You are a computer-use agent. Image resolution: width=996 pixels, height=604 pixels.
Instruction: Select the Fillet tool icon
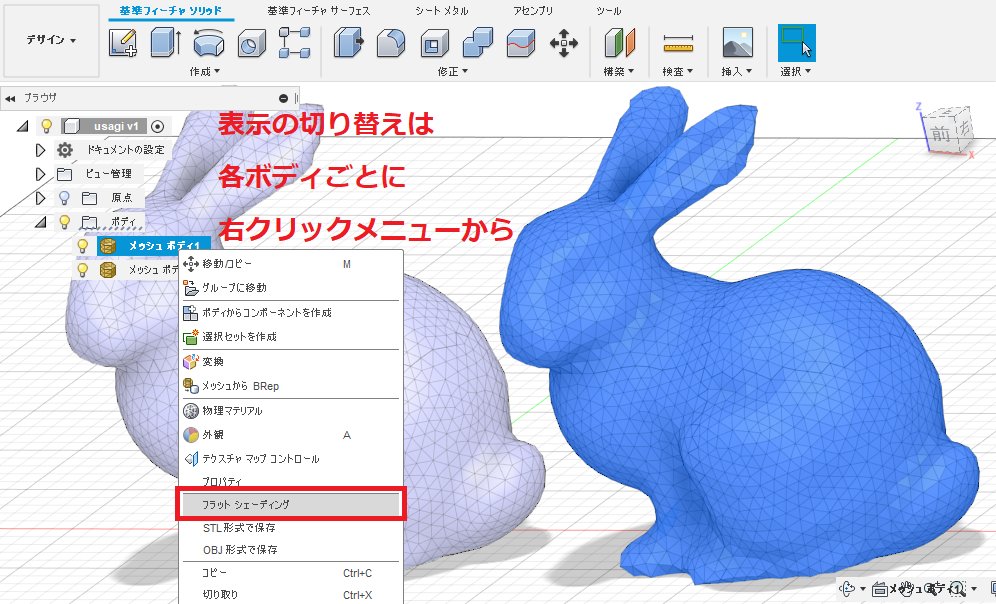391,43
